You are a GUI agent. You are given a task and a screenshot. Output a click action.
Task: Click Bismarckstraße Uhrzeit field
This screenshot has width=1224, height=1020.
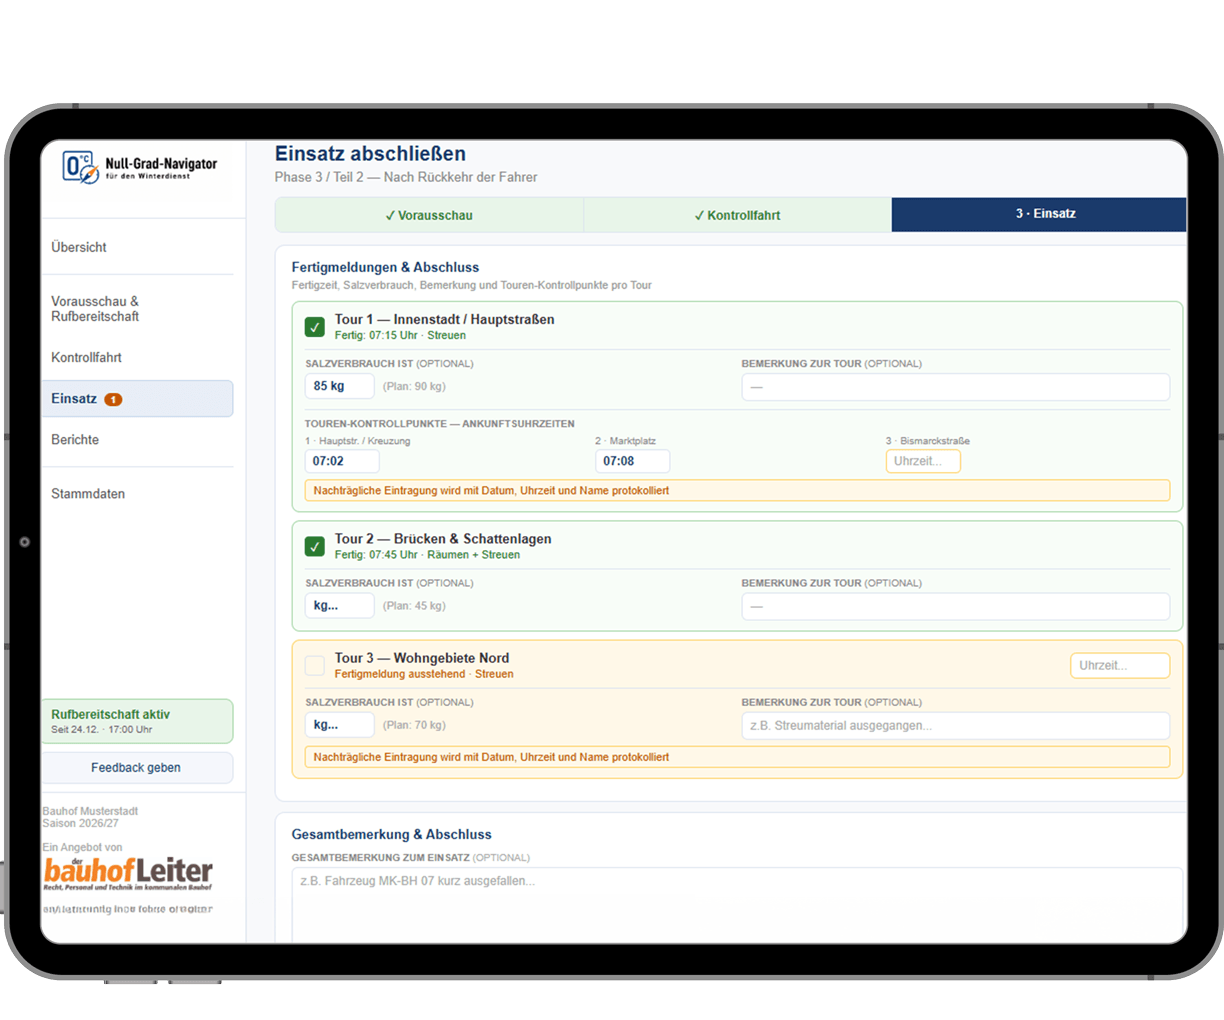pyautogui.click(x=923, y=461)
